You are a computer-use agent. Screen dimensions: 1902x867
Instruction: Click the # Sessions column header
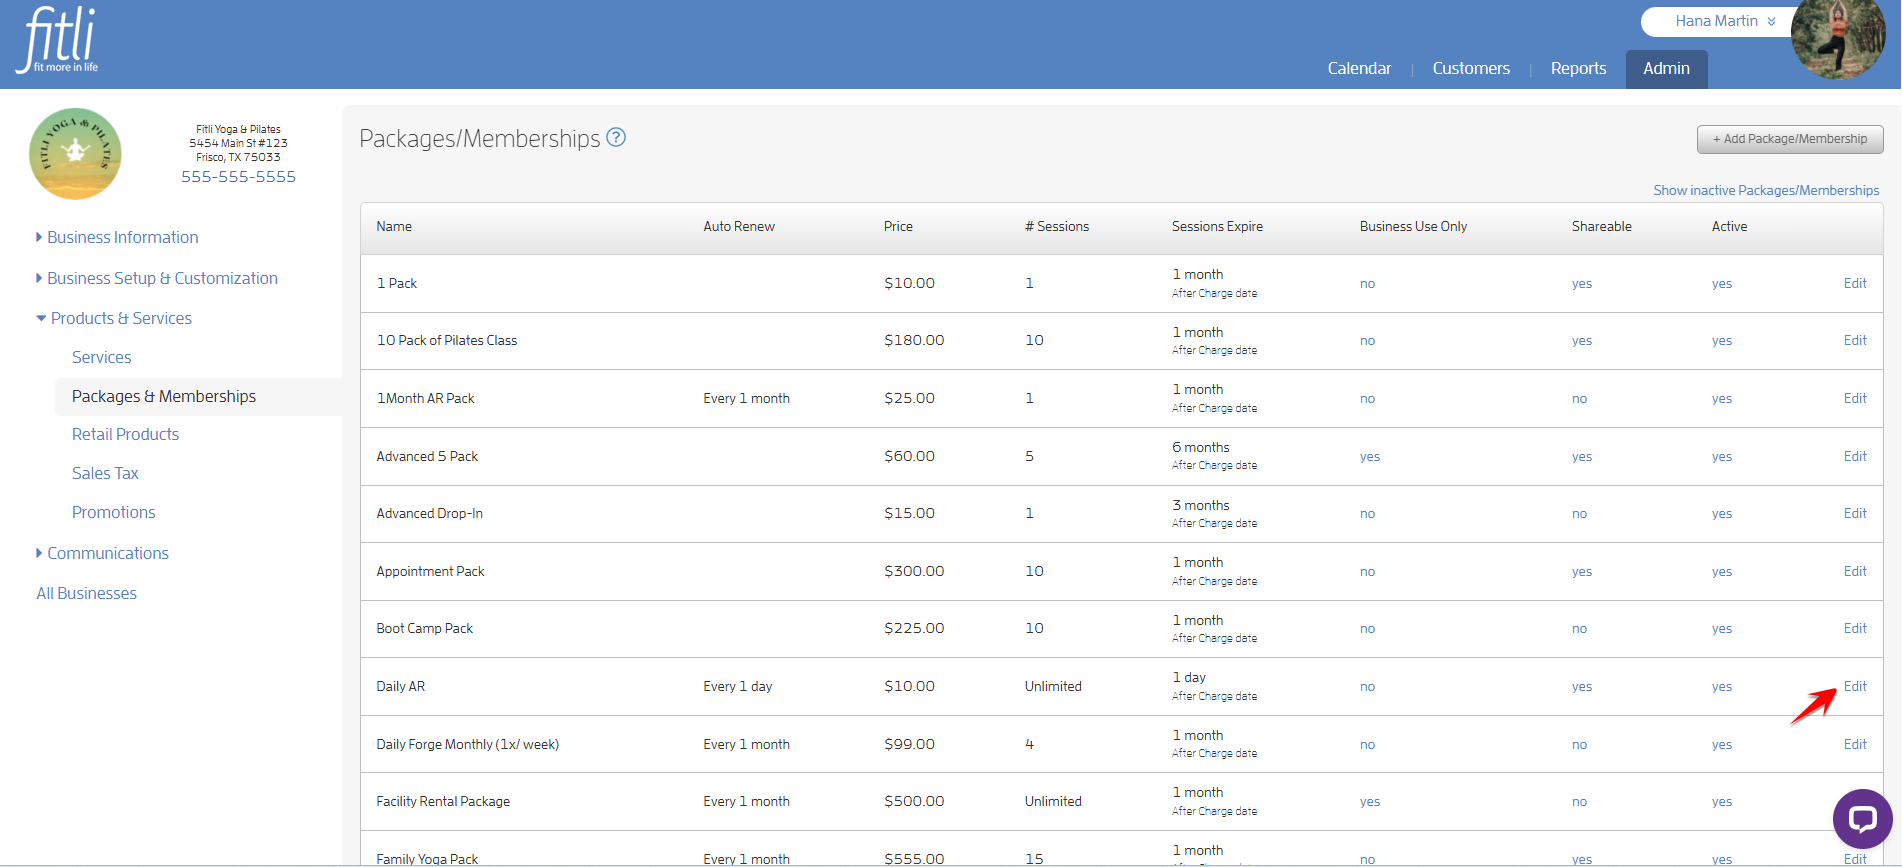1057,226
